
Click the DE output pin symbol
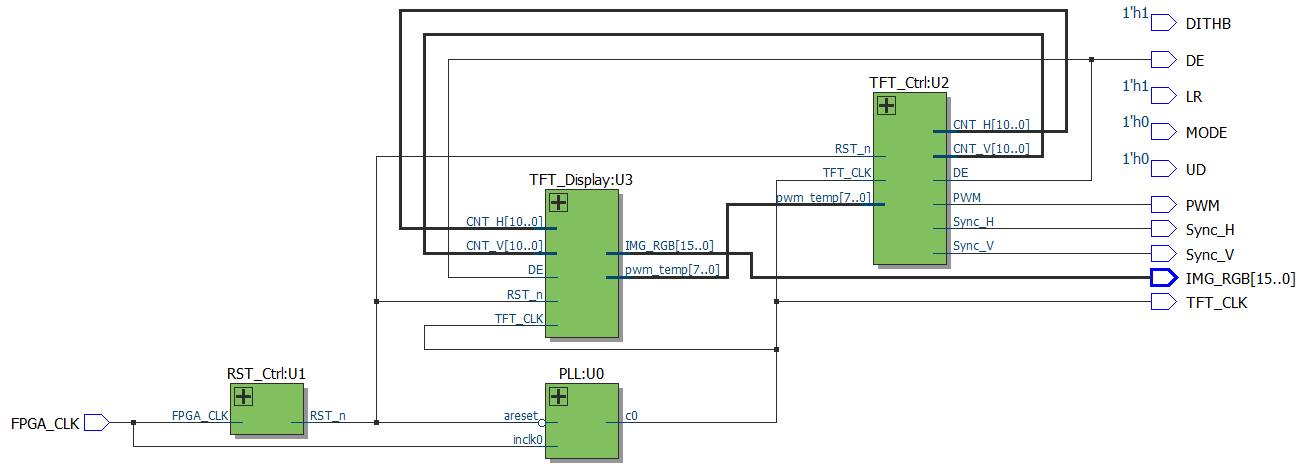click(1163, 60)
